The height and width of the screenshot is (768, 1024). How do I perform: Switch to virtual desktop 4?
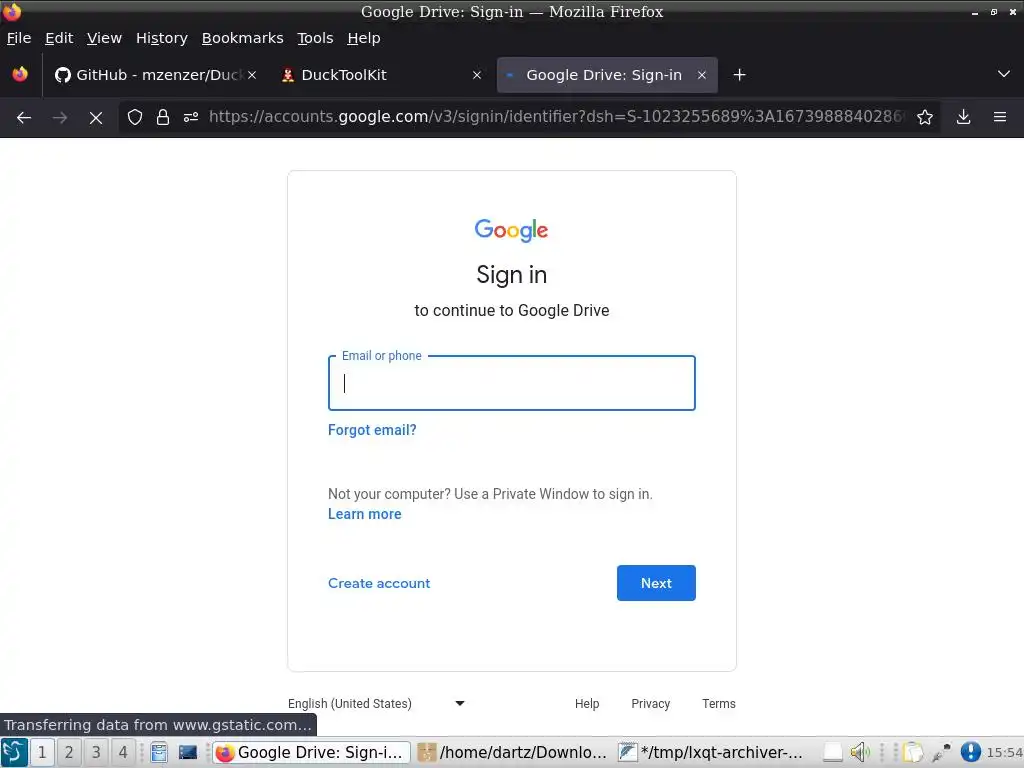click(122, 752)
